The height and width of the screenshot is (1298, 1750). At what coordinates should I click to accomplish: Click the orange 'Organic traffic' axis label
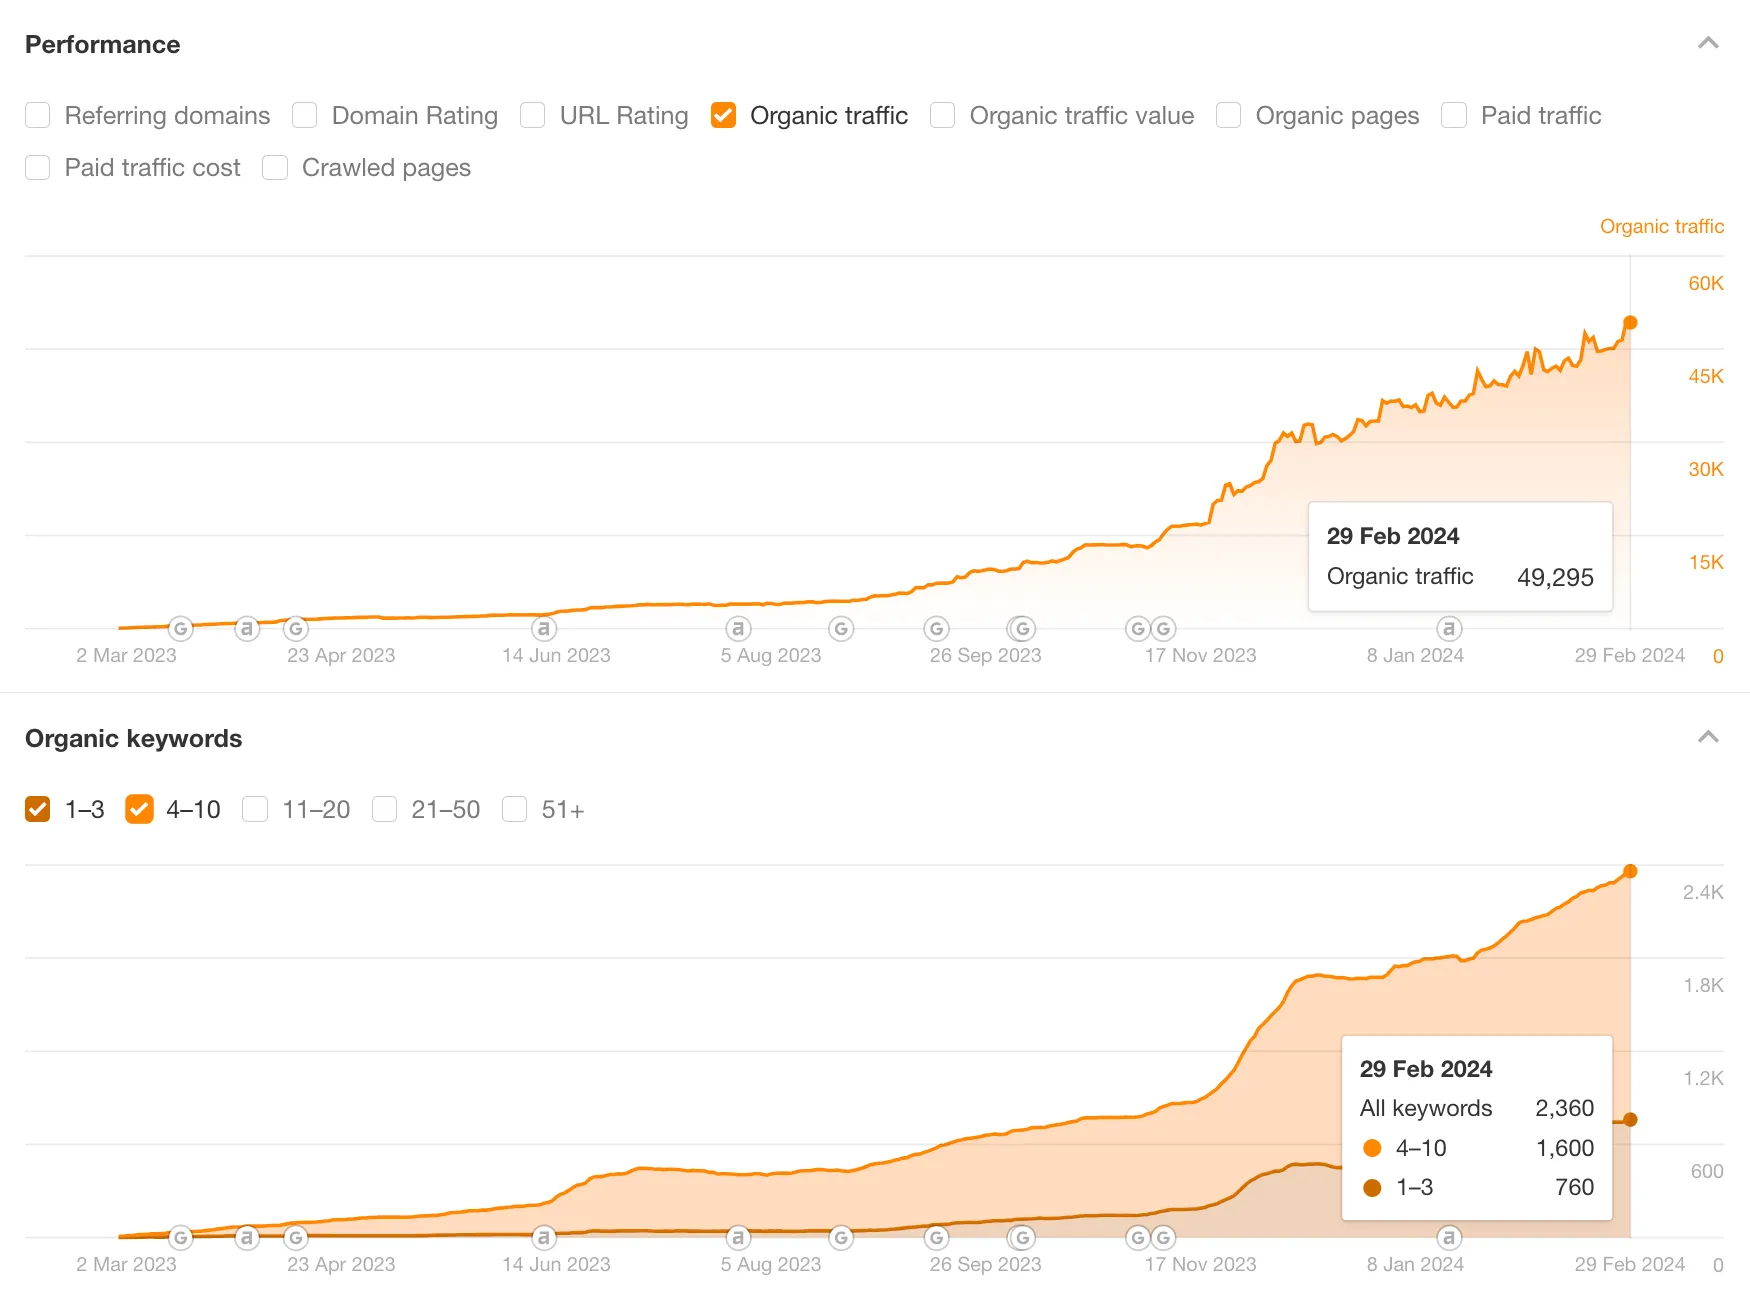(x=1661, y=227)
